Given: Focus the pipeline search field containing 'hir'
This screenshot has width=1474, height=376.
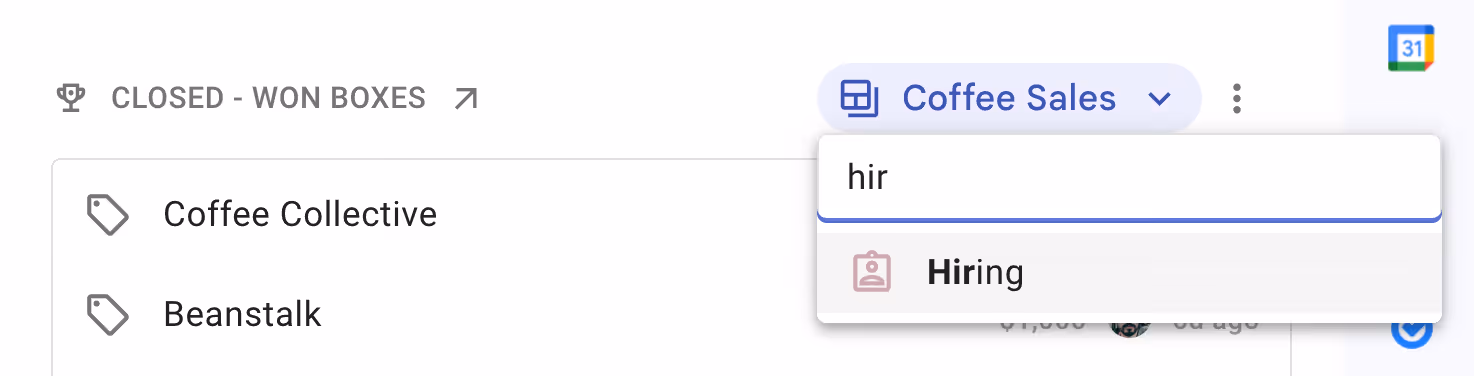Looking at the screenshot, I should [x=1129, y=178].
